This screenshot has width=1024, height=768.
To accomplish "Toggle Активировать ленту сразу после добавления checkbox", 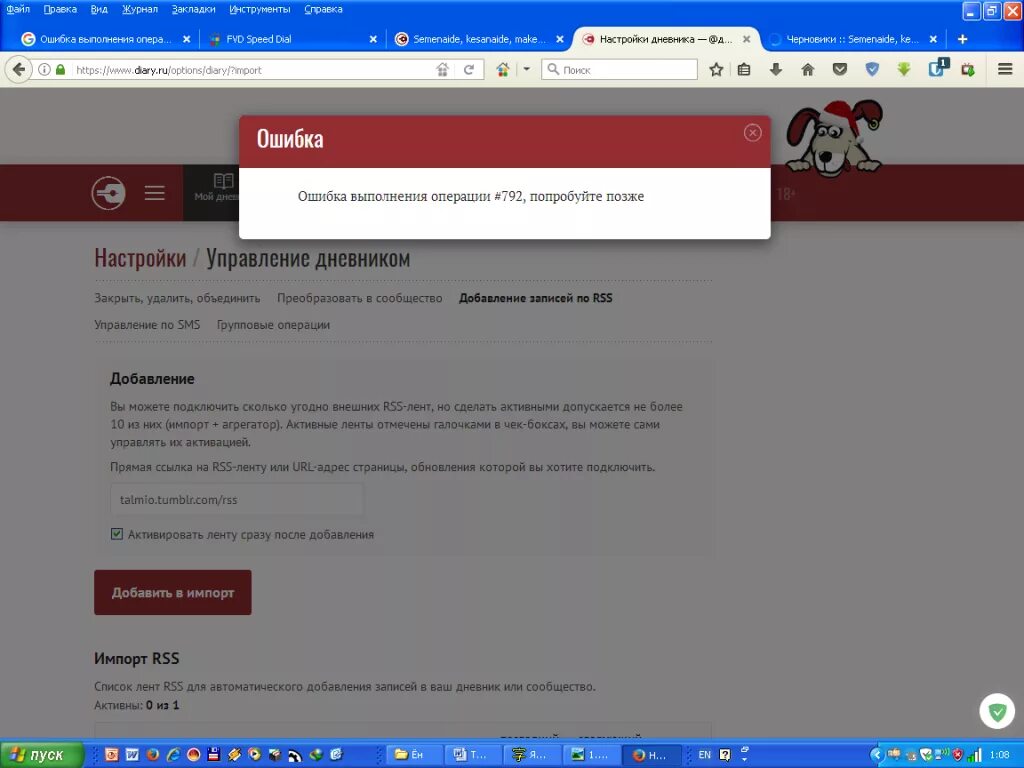I will point(117,534).
